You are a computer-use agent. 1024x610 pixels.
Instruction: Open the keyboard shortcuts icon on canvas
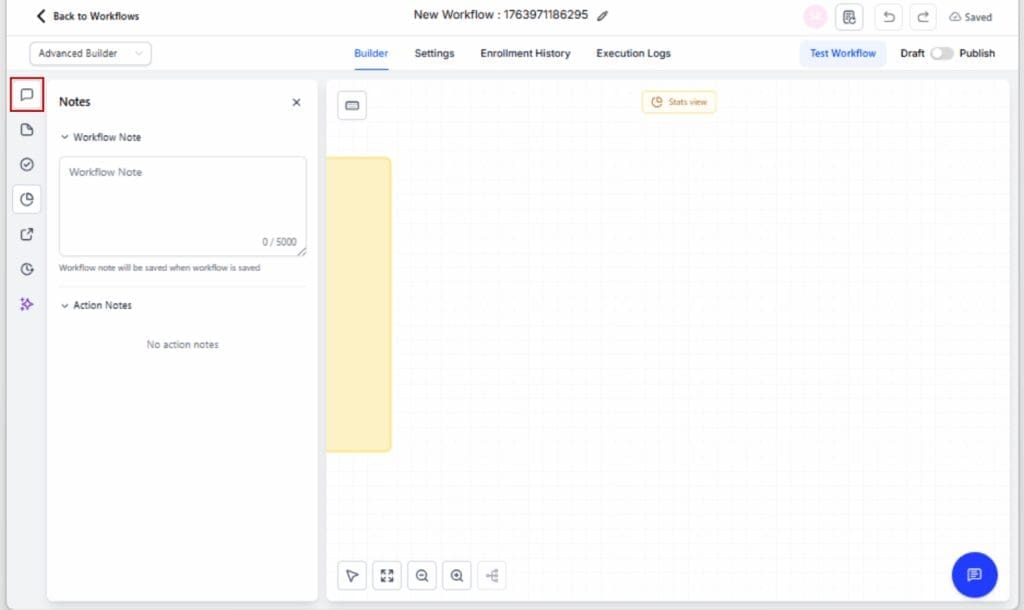[x=352, y=104]
